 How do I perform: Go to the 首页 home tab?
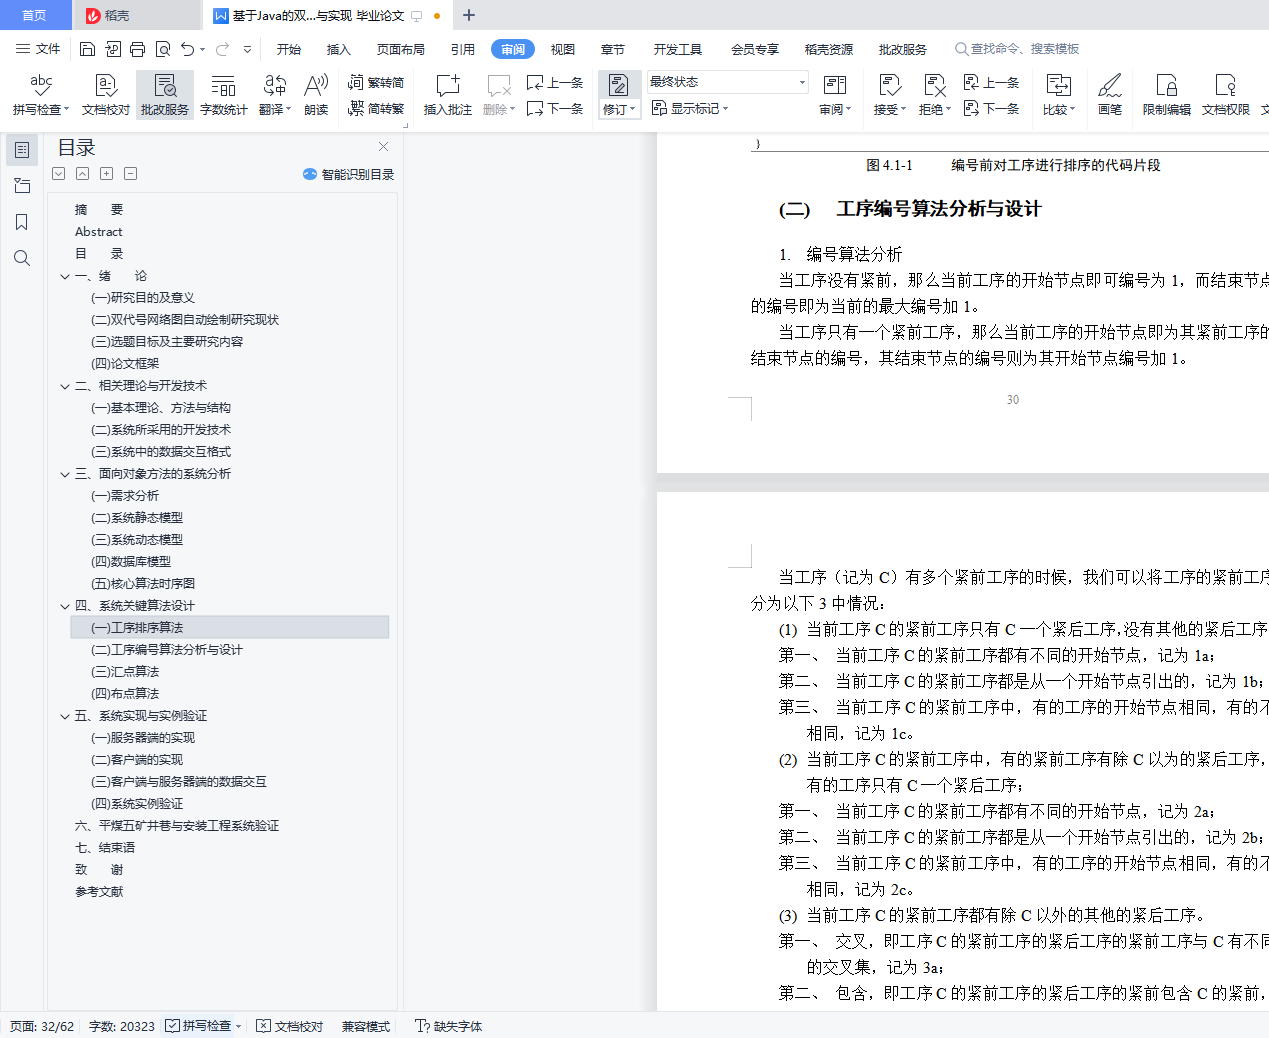click(35, 15)
